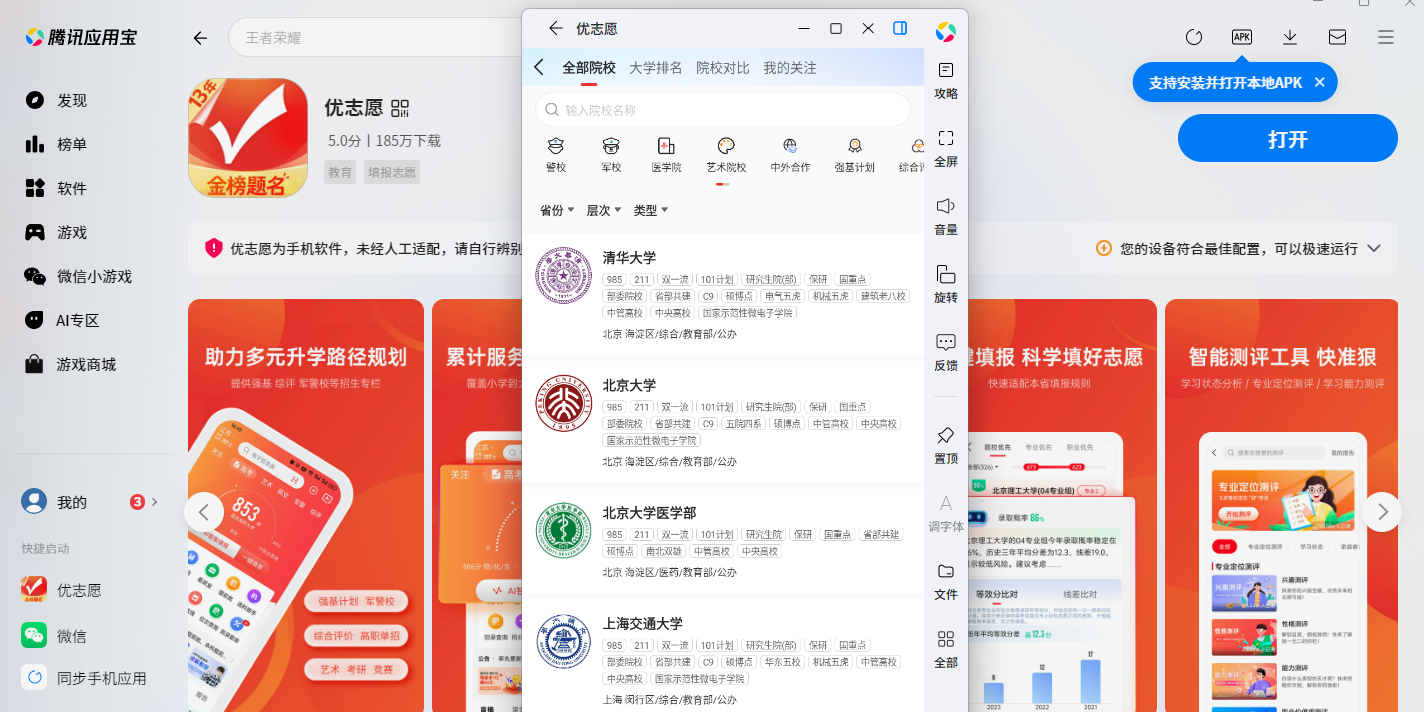Switch to the 我的关注 tab
The height and width of the screenshot is (712, 1424).
coord(790,68)
